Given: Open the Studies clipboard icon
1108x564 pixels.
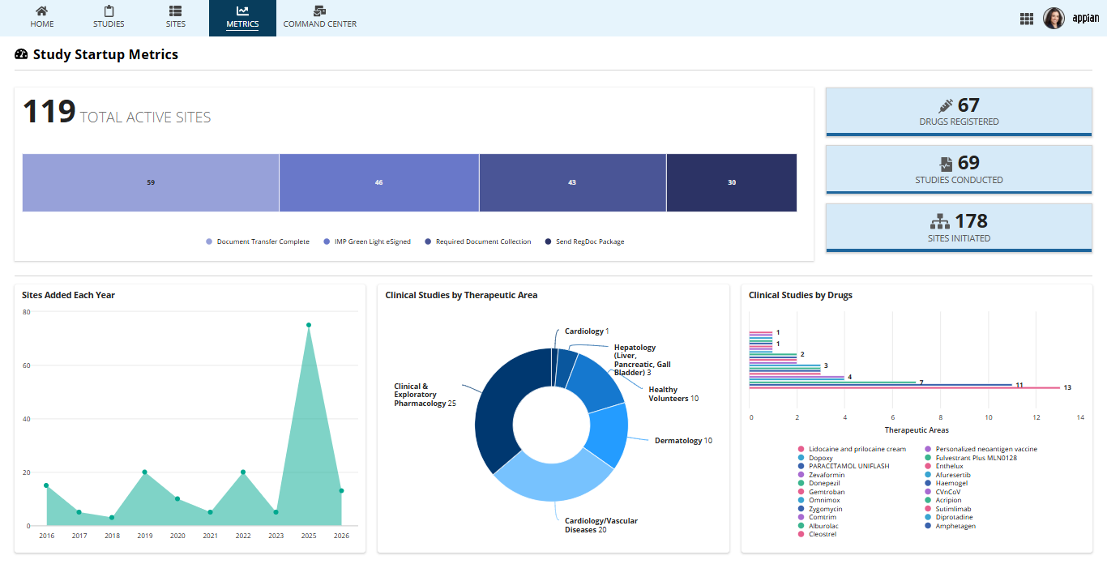Looking at the screenshot, I should coord(108,11).
